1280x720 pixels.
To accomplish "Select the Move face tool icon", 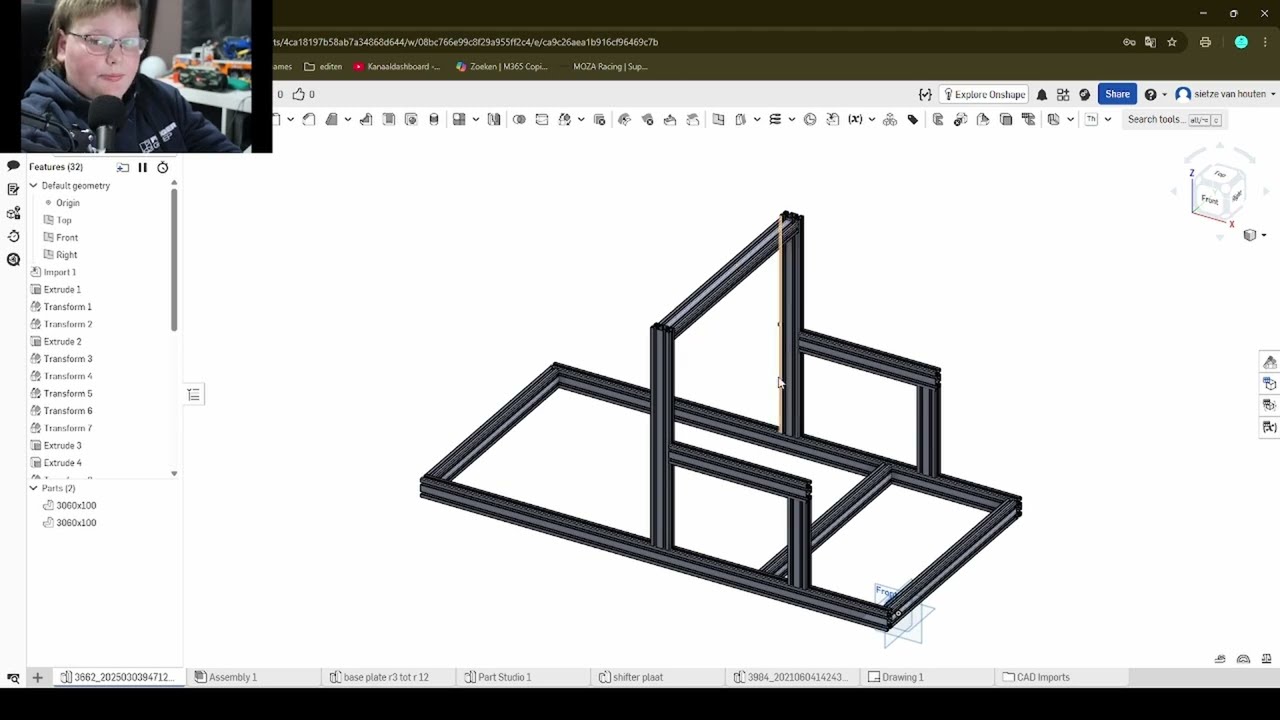I will tap(670, 120).
